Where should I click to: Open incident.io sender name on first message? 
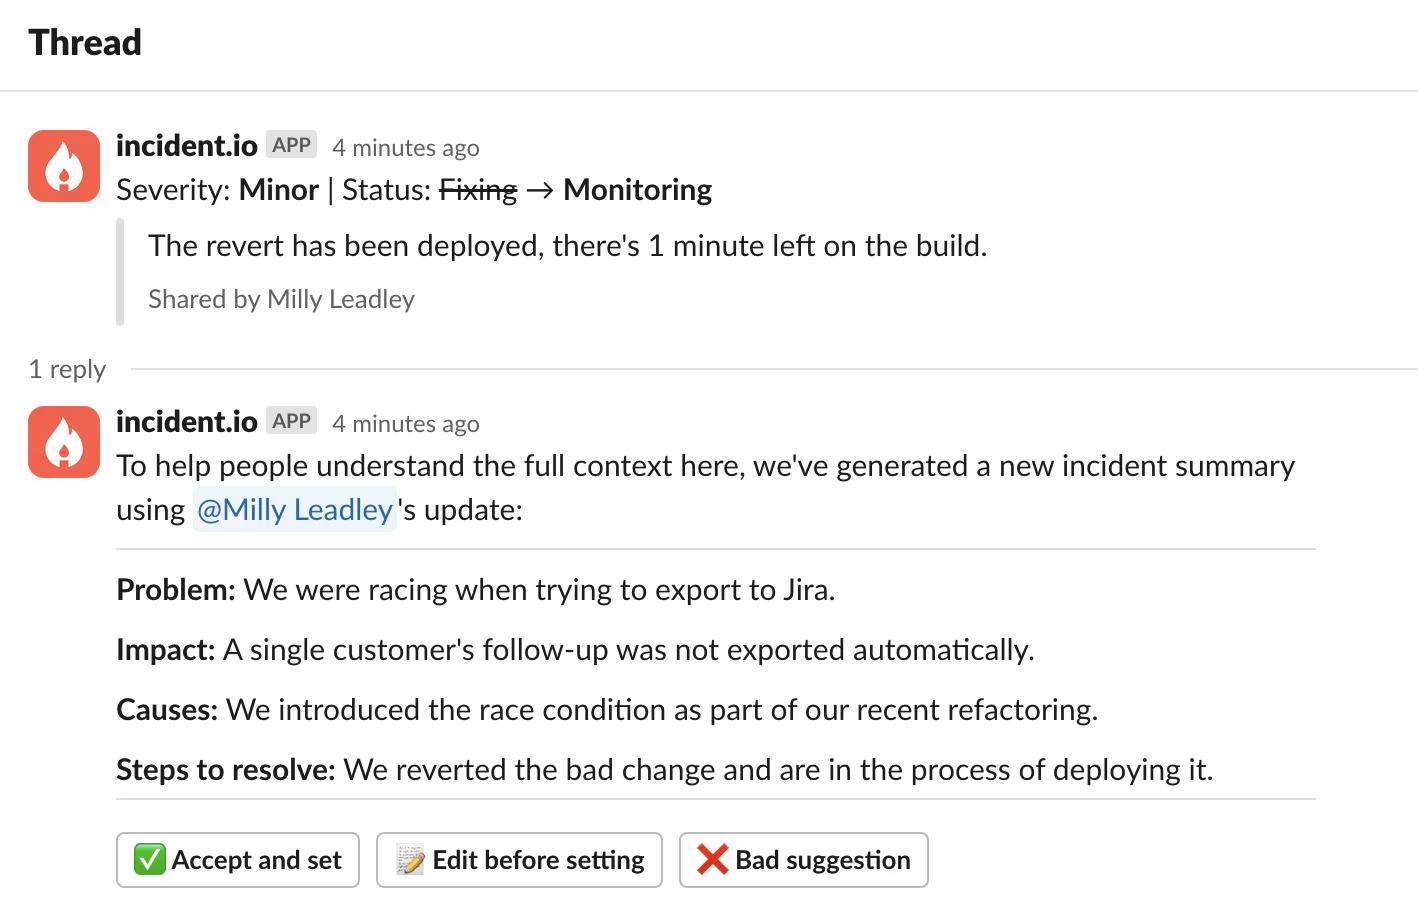coord(187,146)
